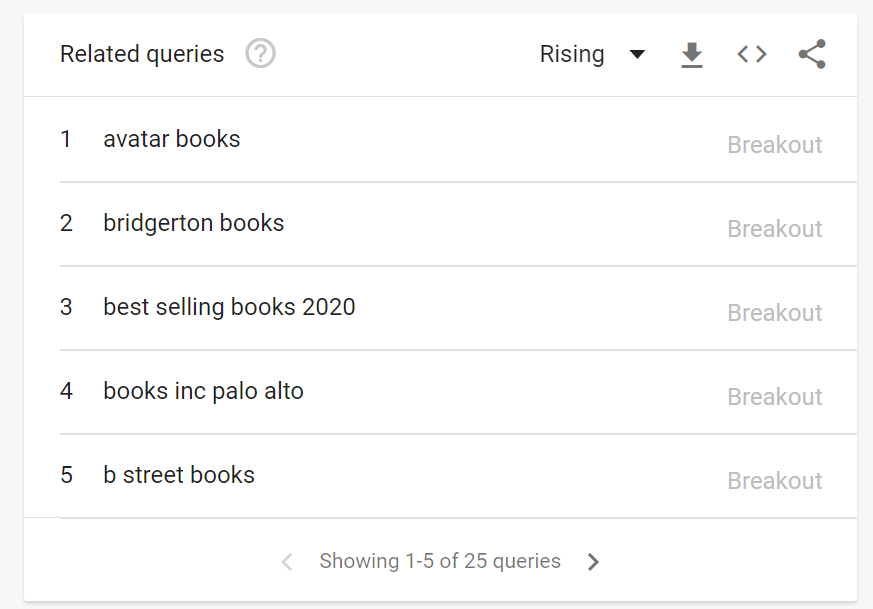Select best selling books 2020 query
The image size is (873, 609).
pyautogui.click(x=229, y=307)
